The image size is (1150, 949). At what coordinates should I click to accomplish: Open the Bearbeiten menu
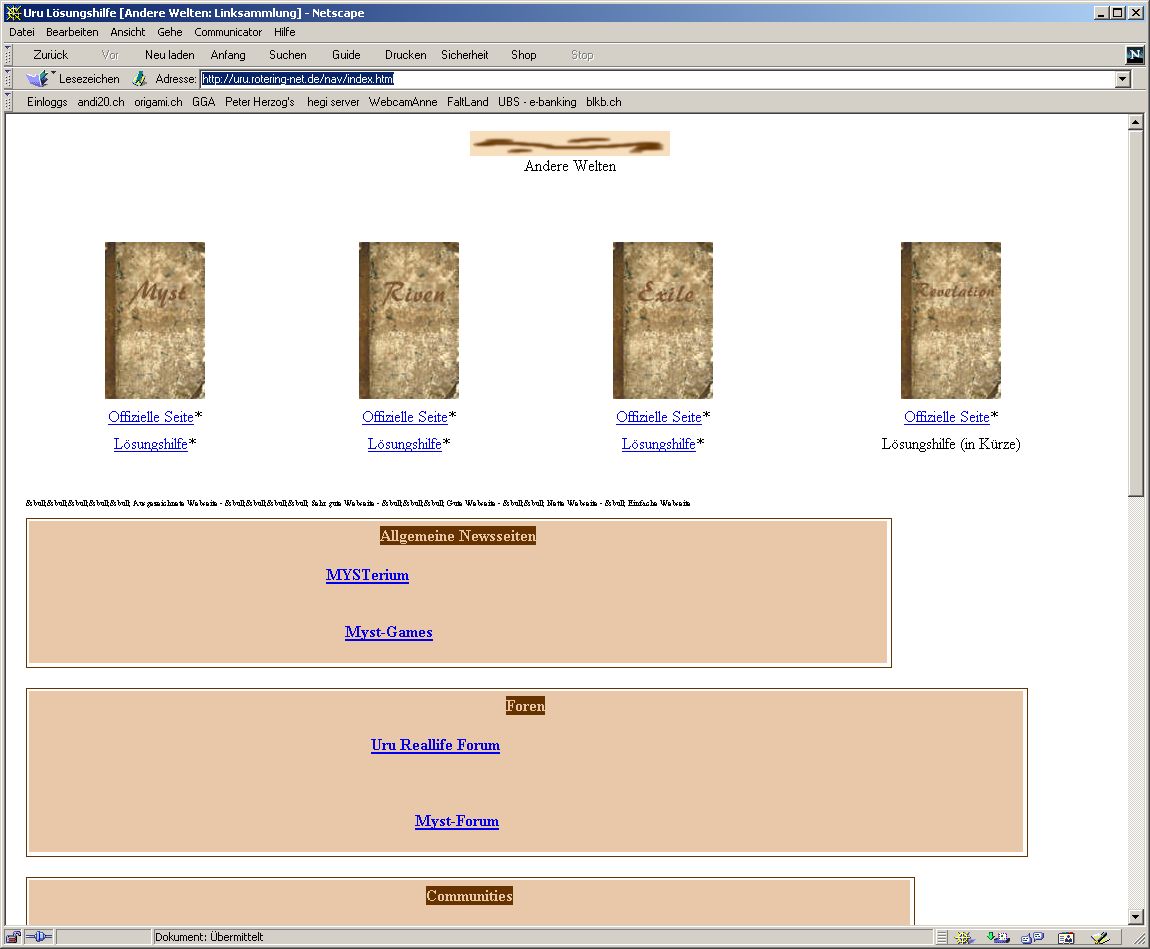click(72, 32)
